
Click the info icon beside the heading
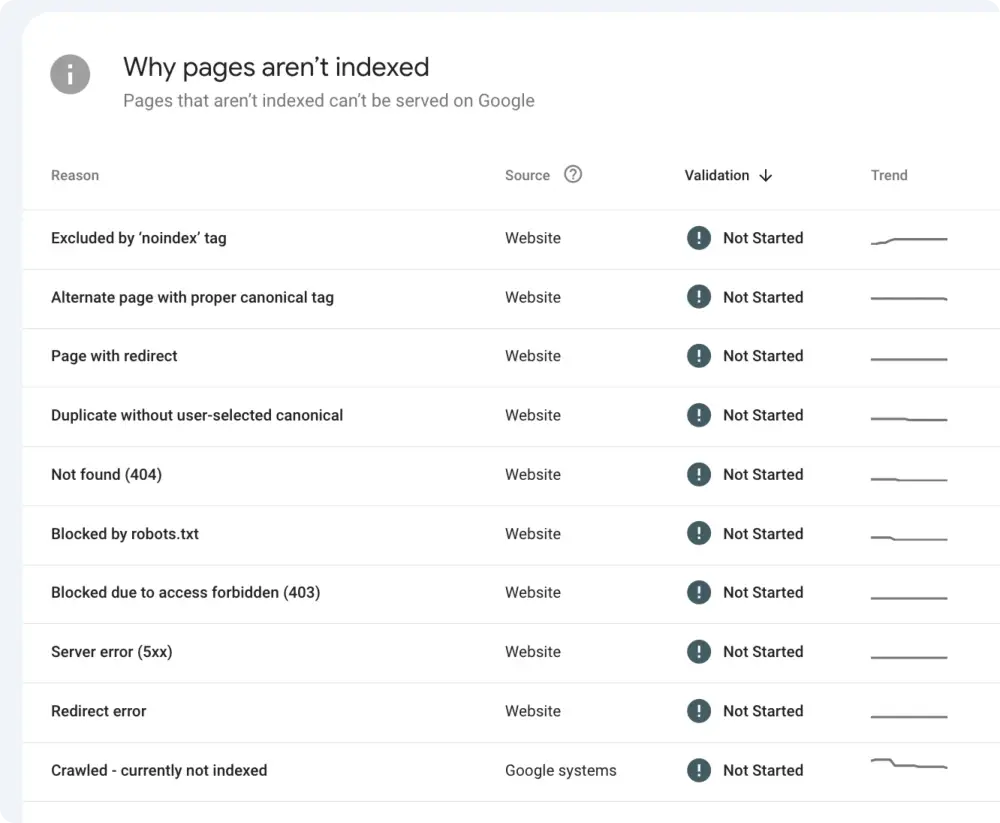click(70, 74)
